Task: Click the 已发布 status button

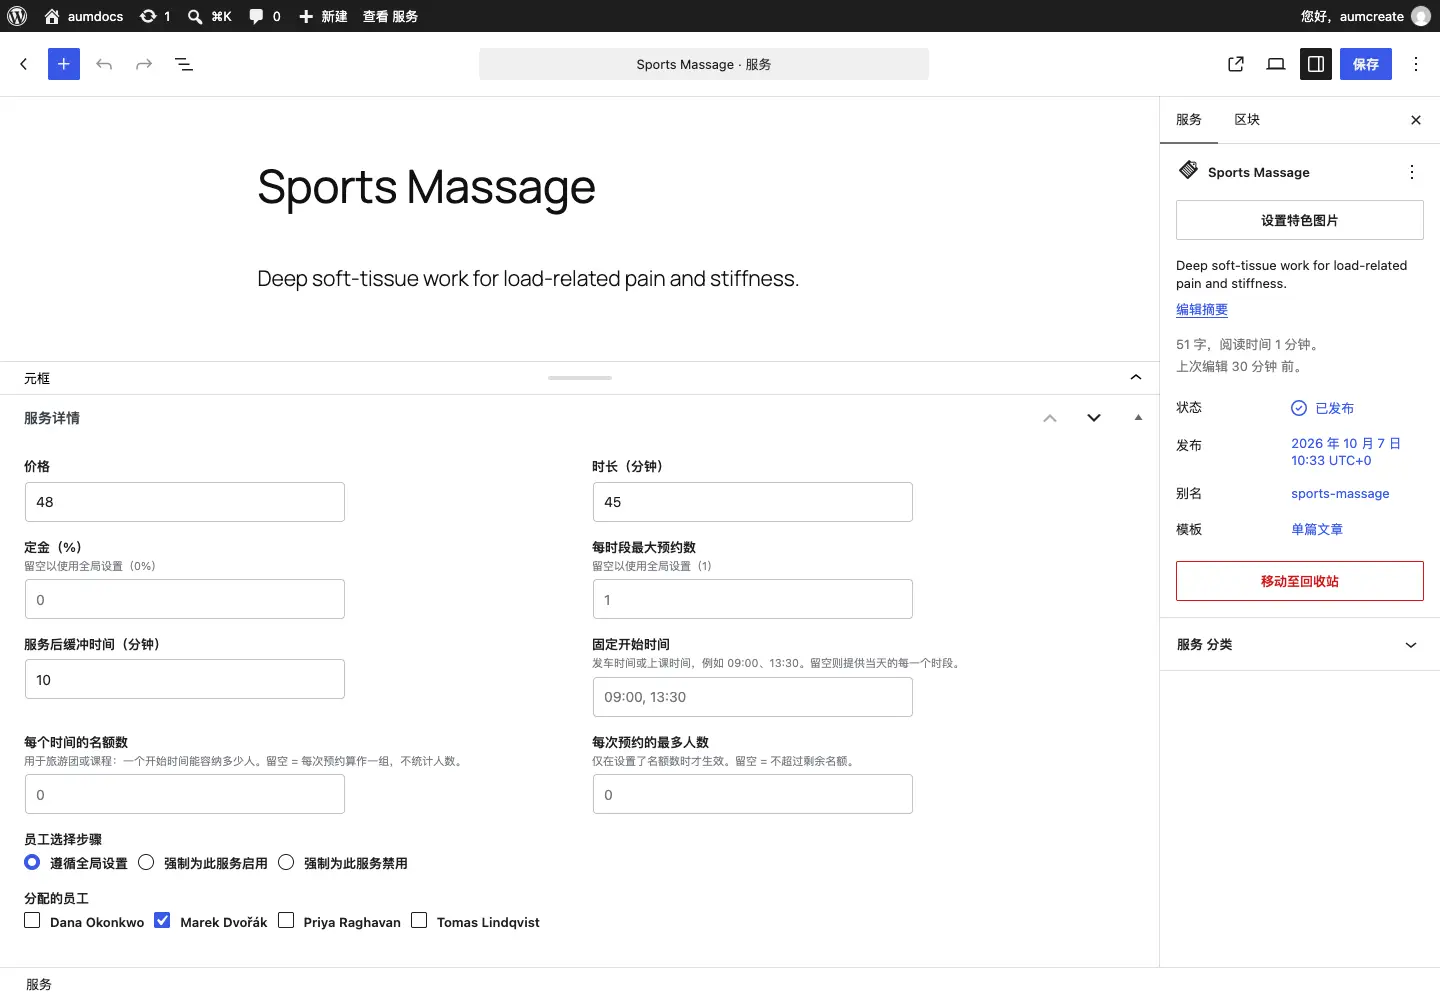Action: [1322, 408]
